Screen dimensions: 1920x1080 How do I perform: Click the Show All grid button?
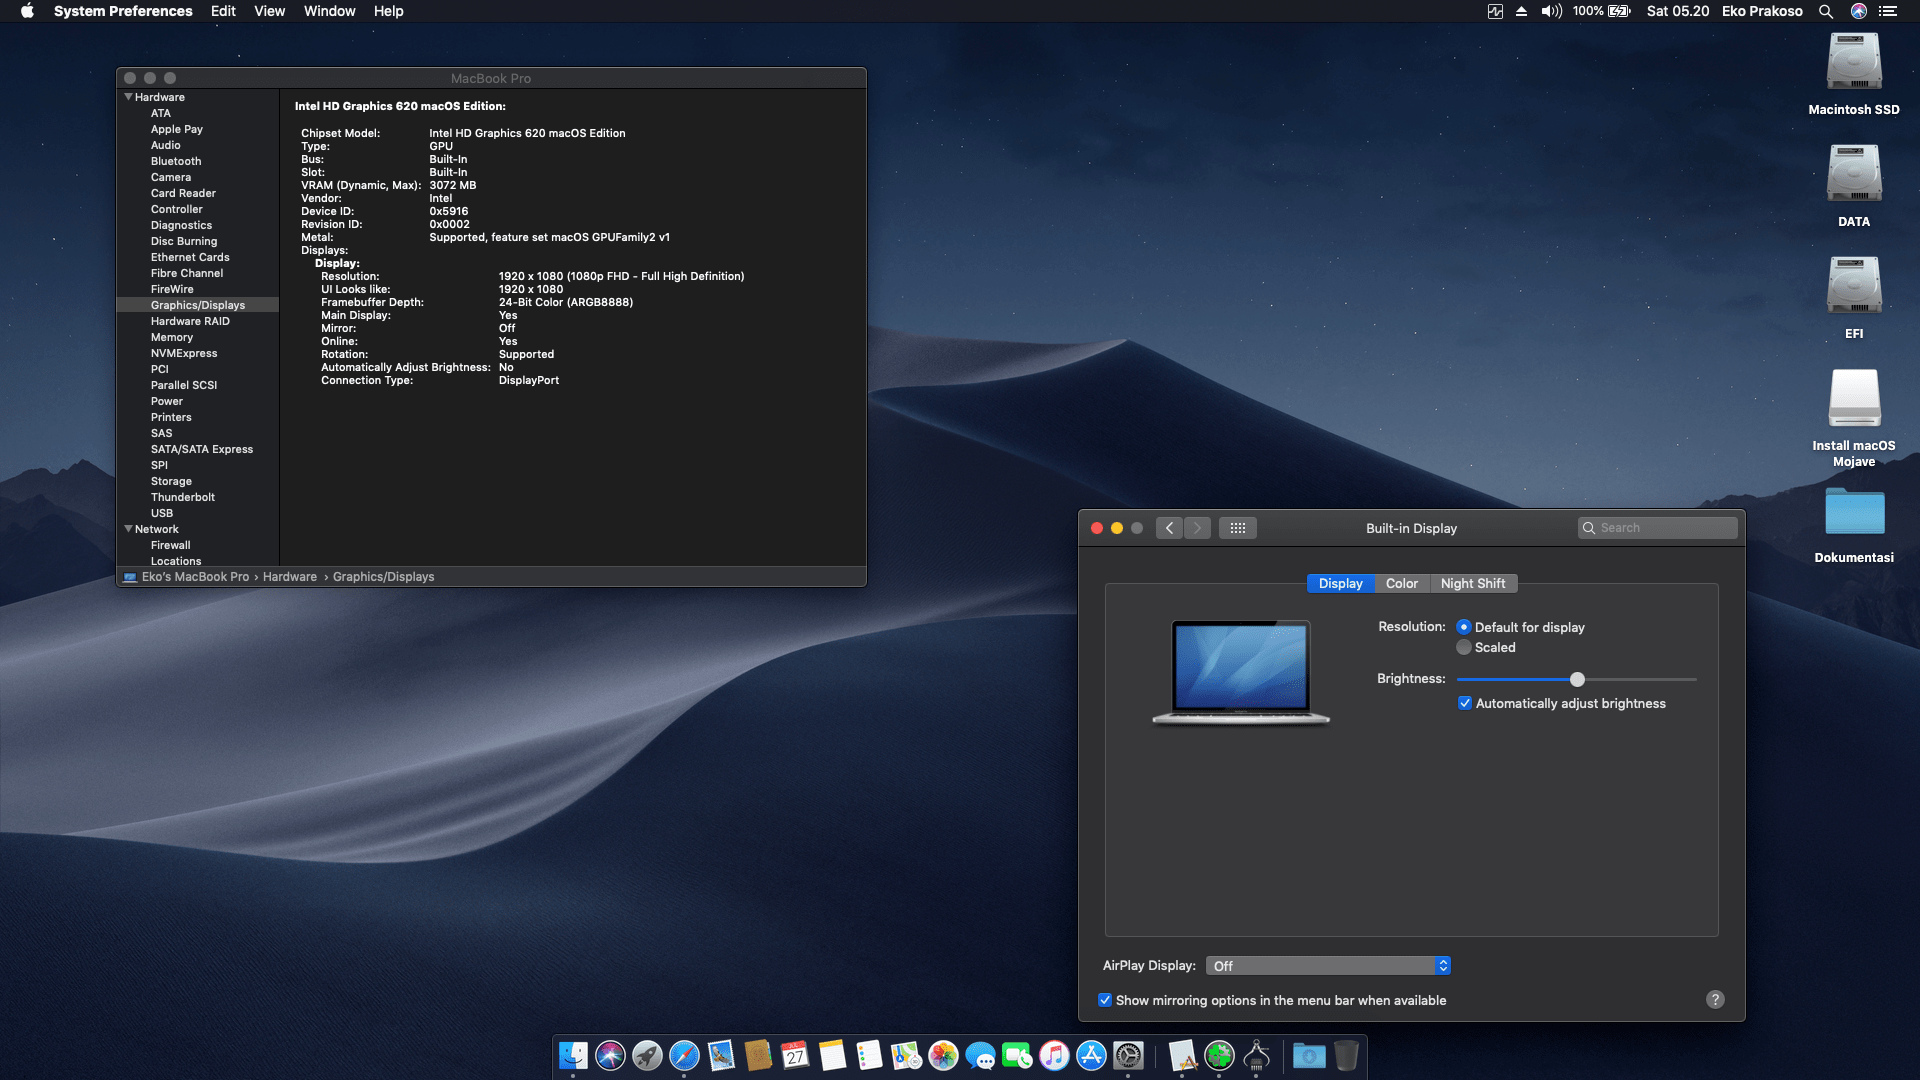pos(1237,528)
